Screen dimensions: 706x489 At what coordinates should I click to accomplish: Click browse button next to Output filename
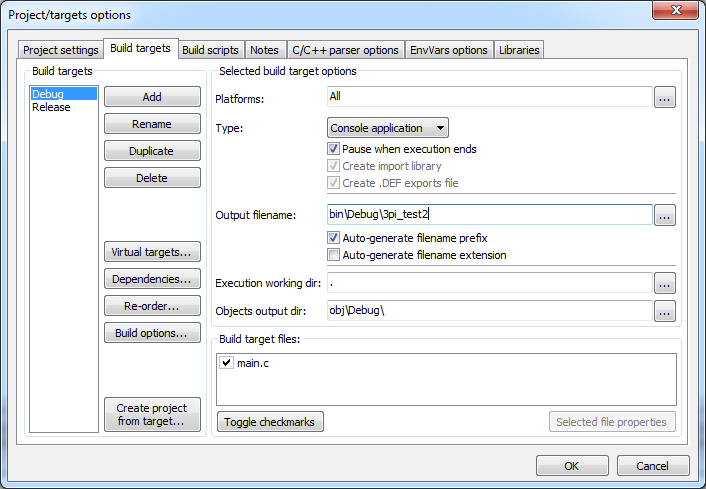coord(665,215)
